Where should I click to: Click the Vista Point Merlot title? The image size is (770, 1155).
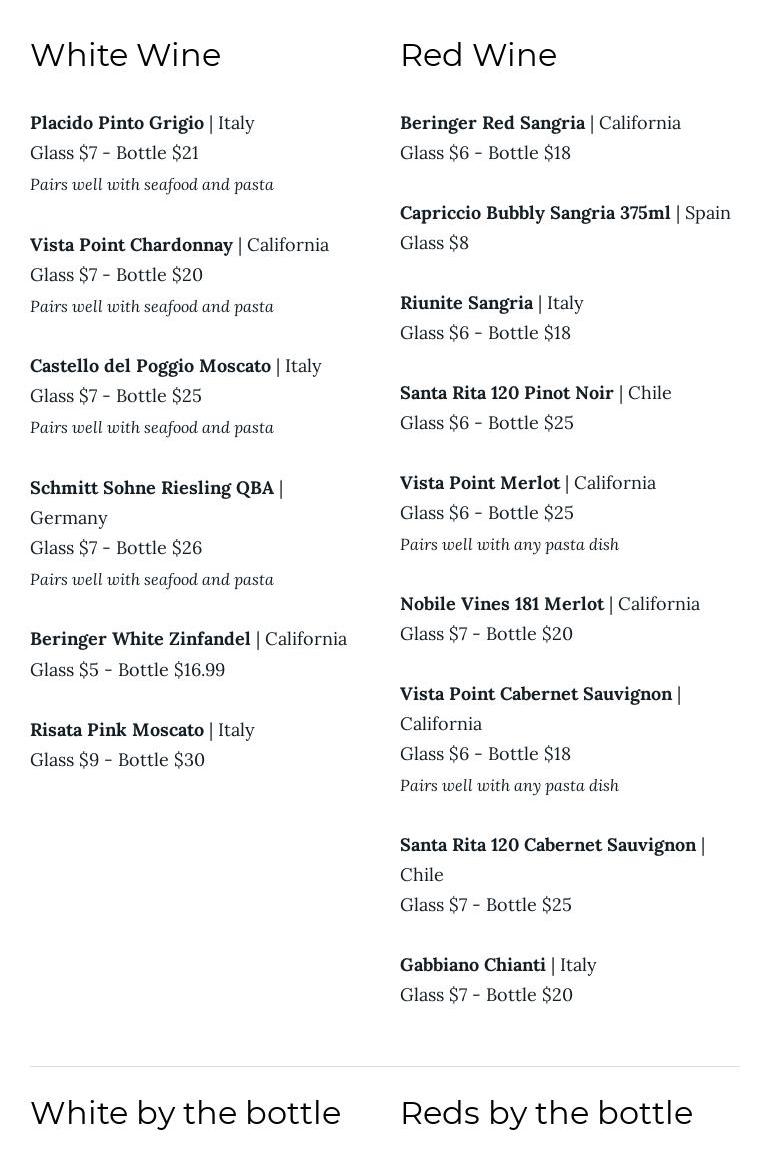point(480,483)
